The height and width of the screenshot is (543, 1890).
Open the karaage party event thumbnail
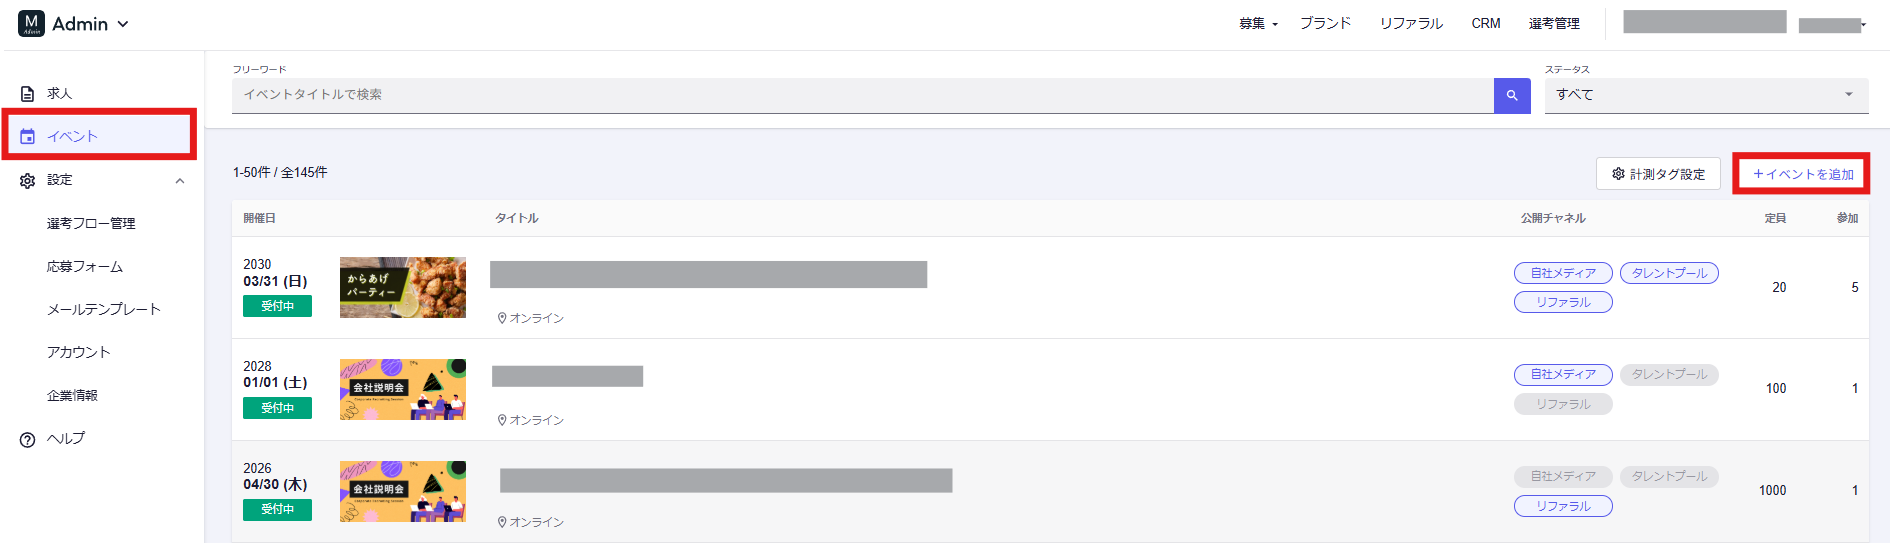(x=402, y=287)
